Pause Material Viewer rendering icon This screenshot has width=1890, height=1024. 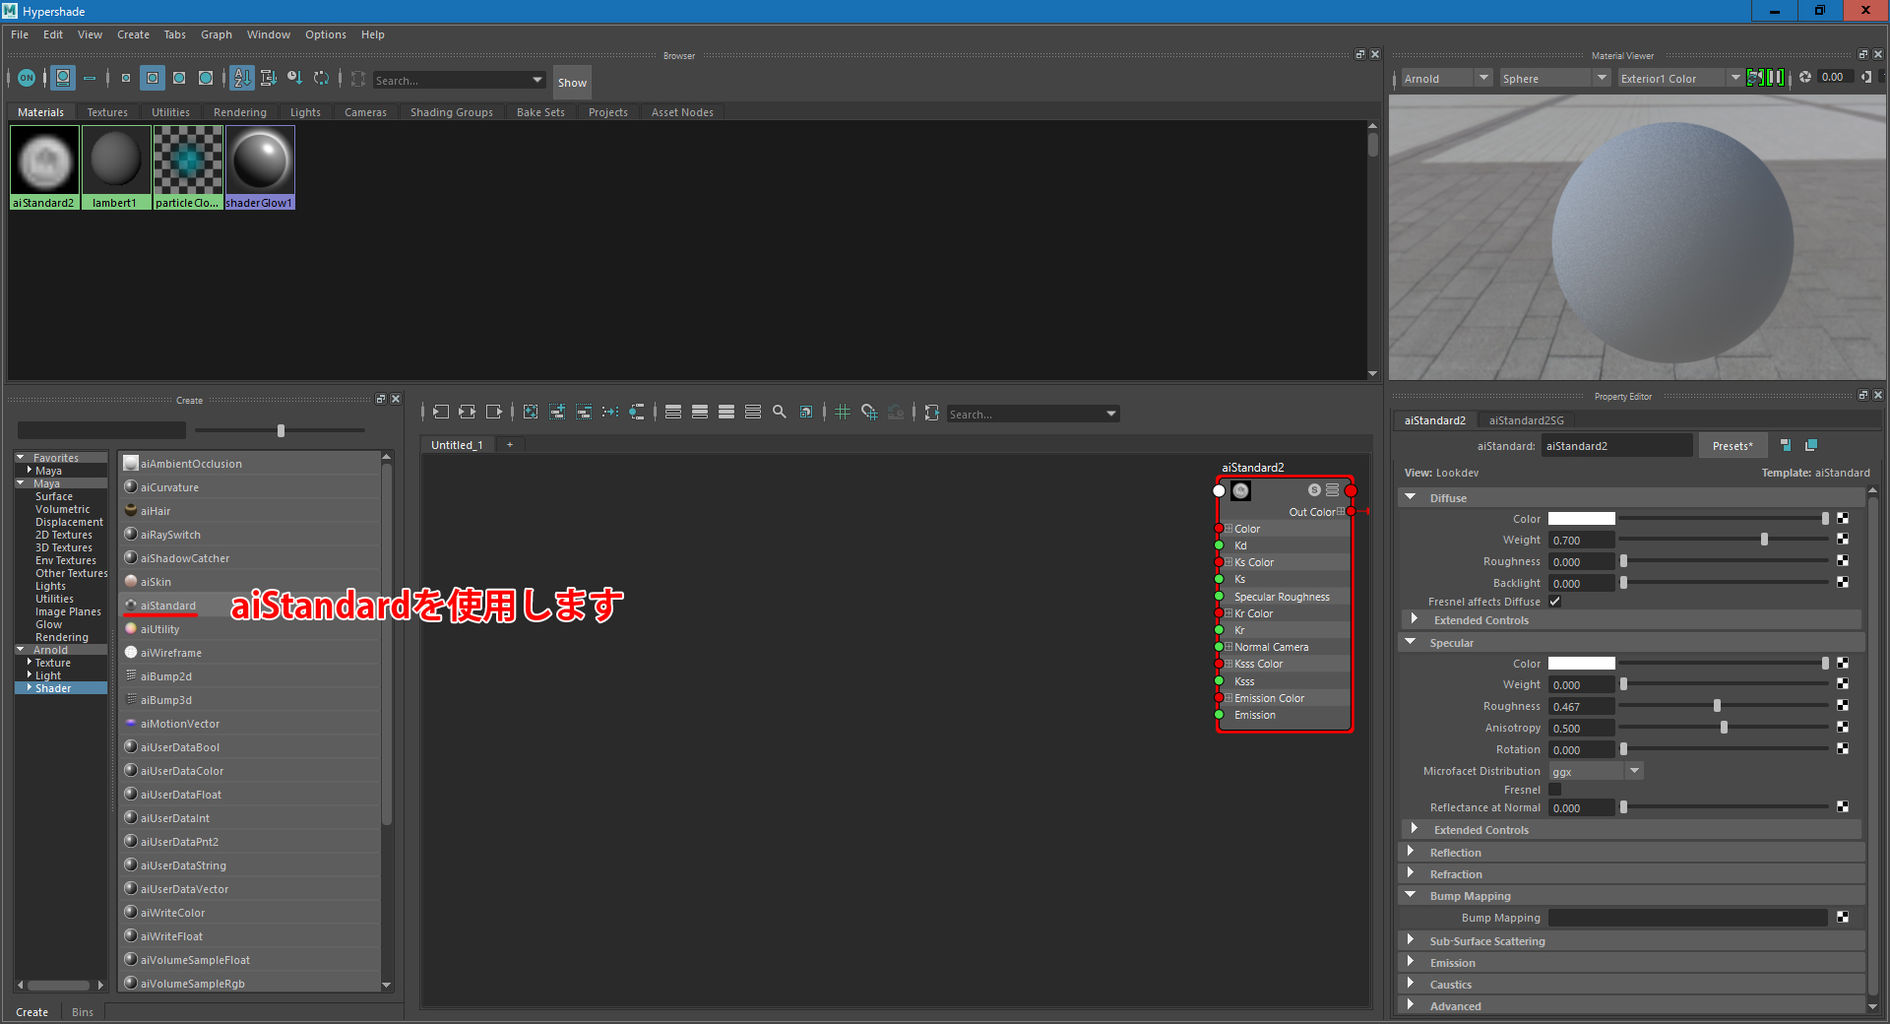point(1775,77)
